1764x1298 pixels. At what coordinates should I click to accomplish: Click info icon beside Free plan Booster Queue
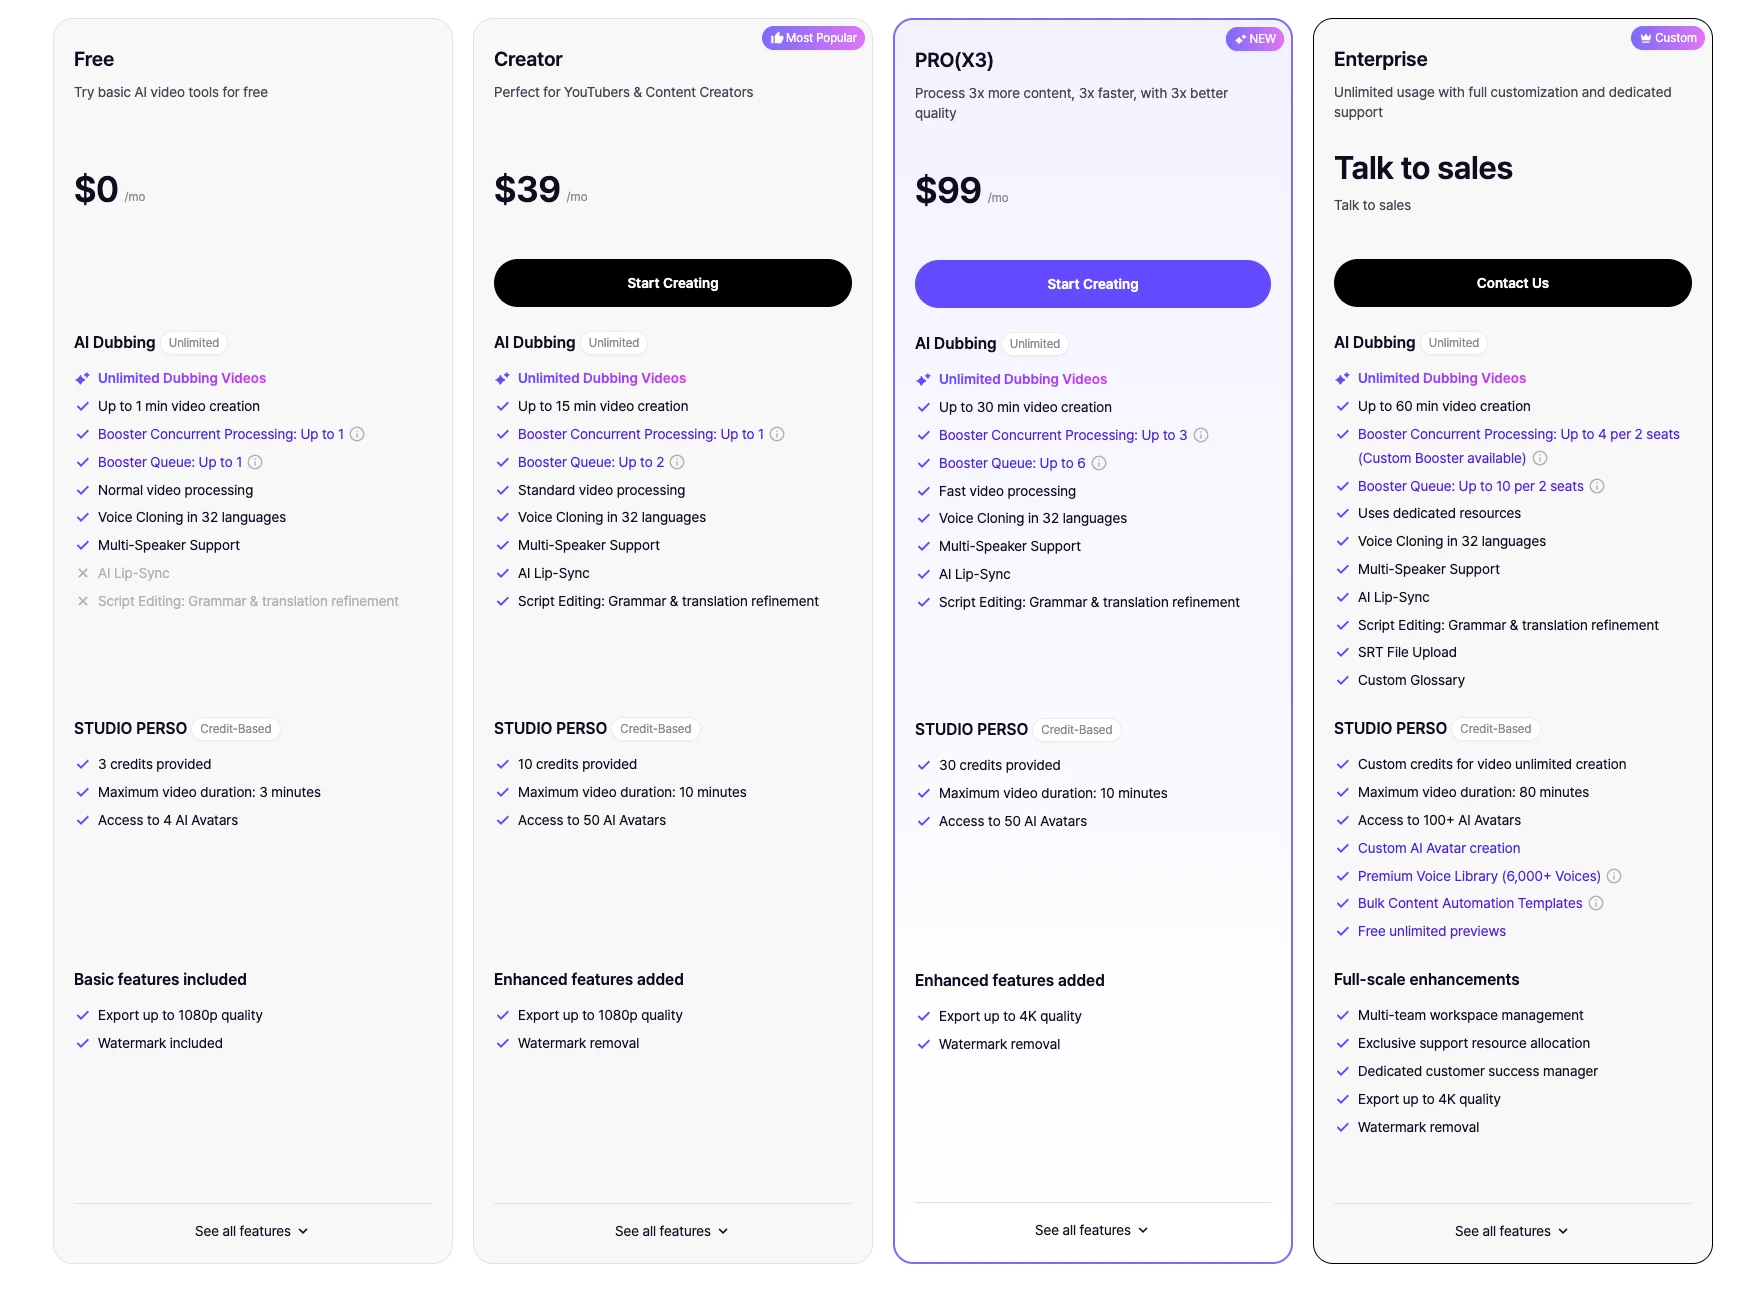point(255,462)
